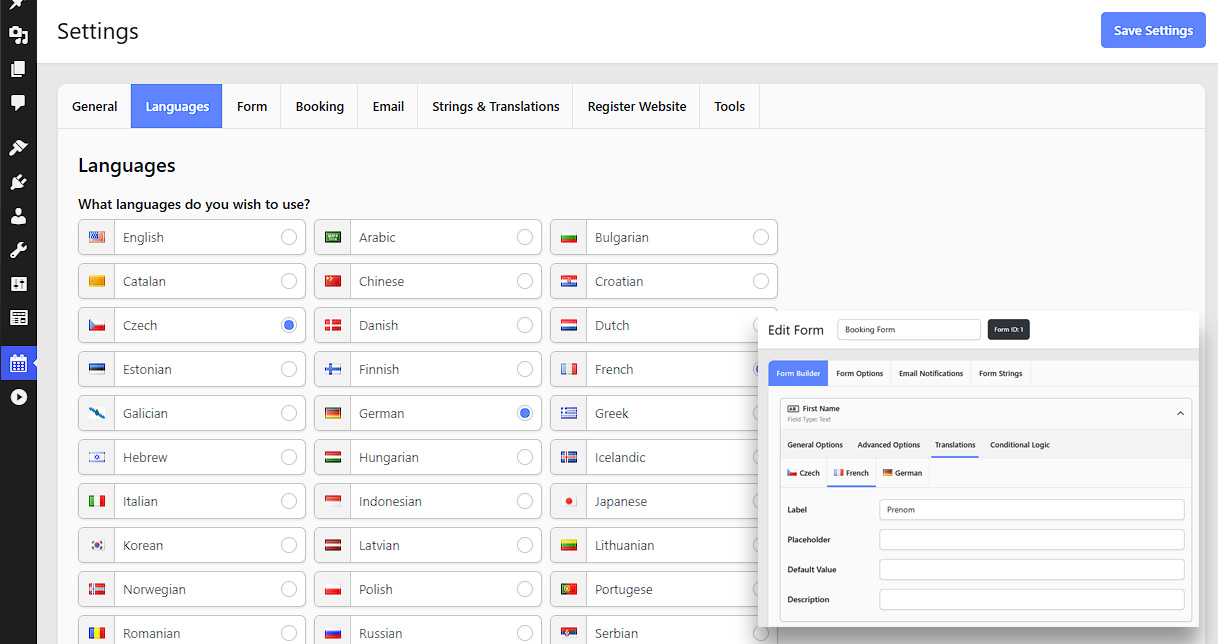Viewport: 1218px width, 644px height.
Task: Click the Danish flag icon
Action: pos(333,325)
